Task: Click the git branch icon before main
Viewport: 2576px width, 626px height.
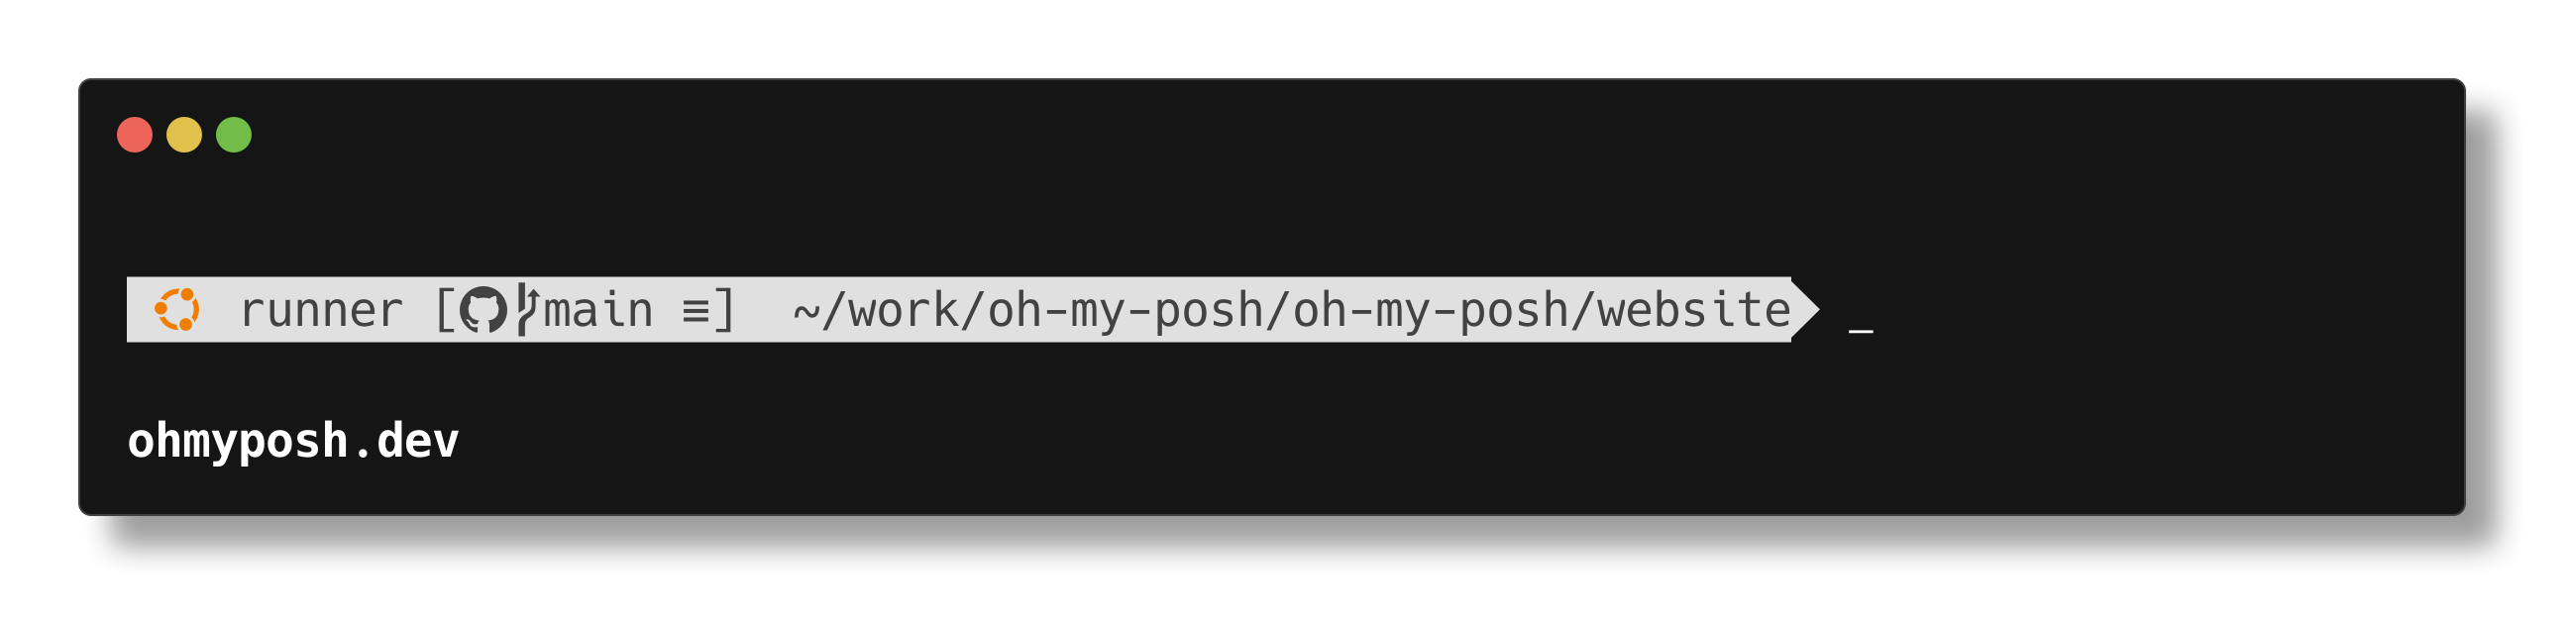Action: [527, 310]
